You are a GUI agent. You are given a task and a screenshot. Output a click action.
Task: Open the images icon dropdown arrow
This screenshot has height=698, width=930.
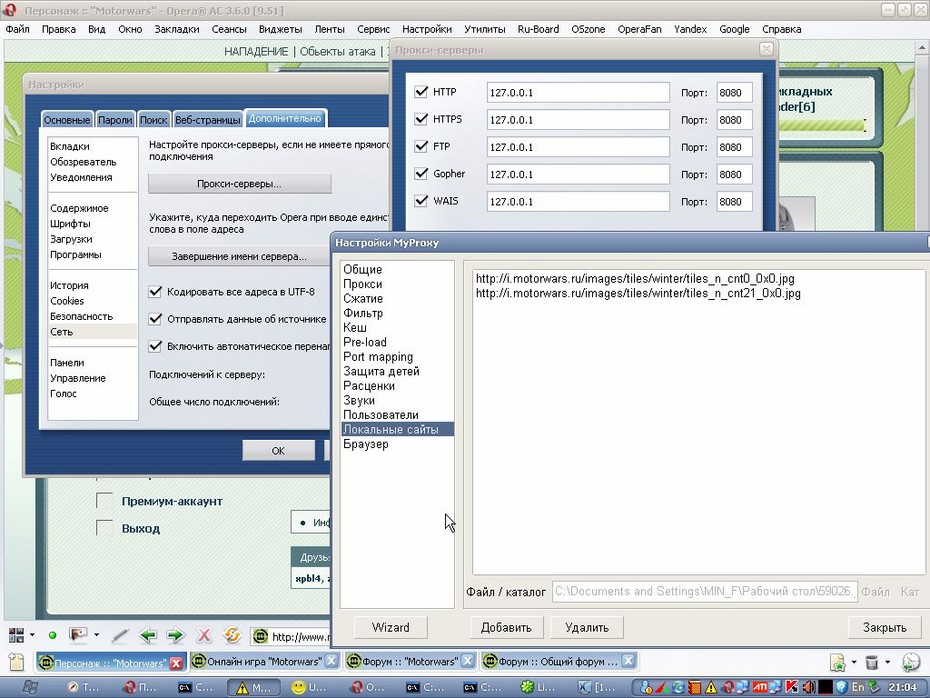[97, 635]
